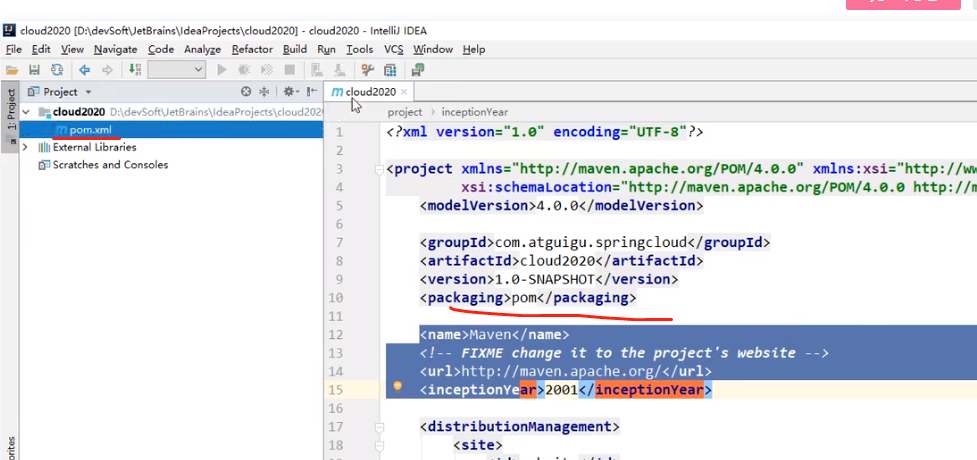The width and height of the screenshot is (977, 460).
Task: Click the inceptionYear value 2001
Action: point(562,390)
